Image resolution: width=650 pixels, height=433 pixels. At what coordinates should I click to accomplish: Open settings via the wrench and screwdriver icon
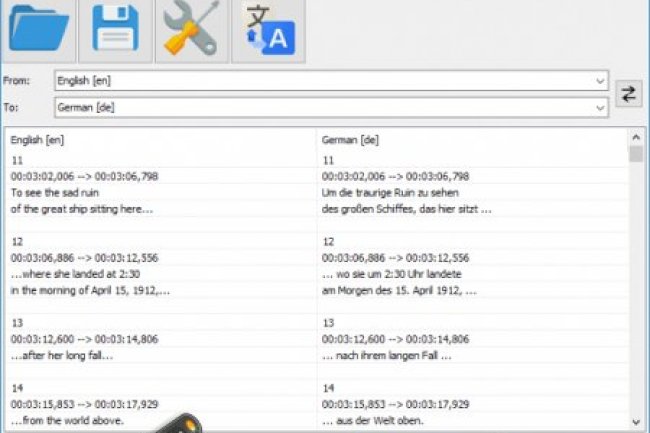pos(192,30)
